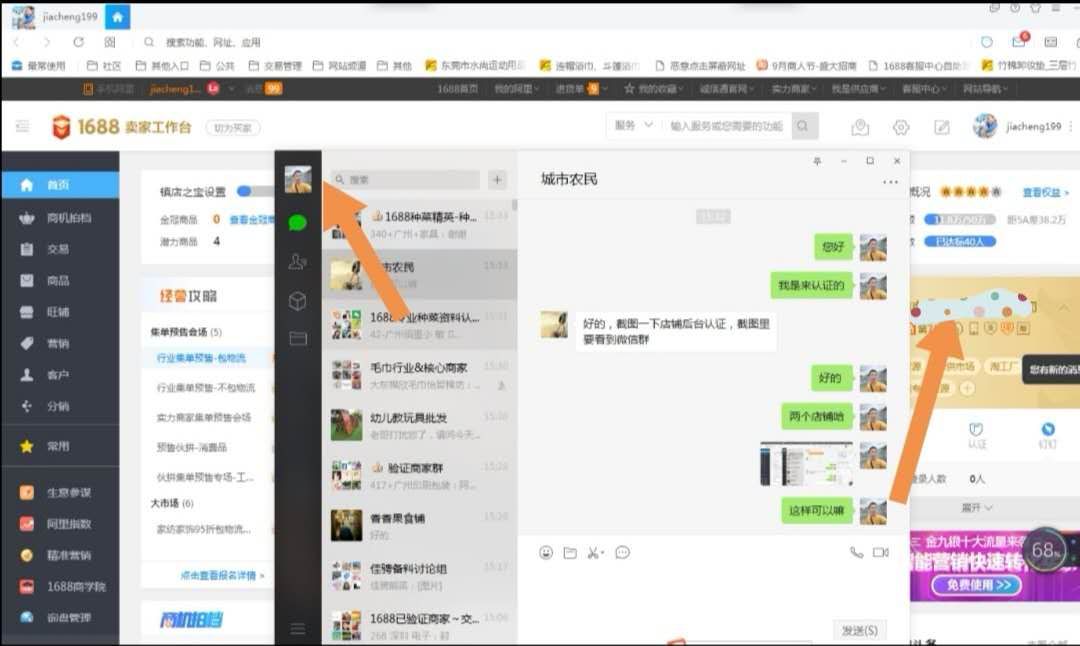The height and width of the screenshot is (646, 1080).
Task: Open 行业集单预售-包物流 link
Action: pyautogui.click(x=201, y=358)
